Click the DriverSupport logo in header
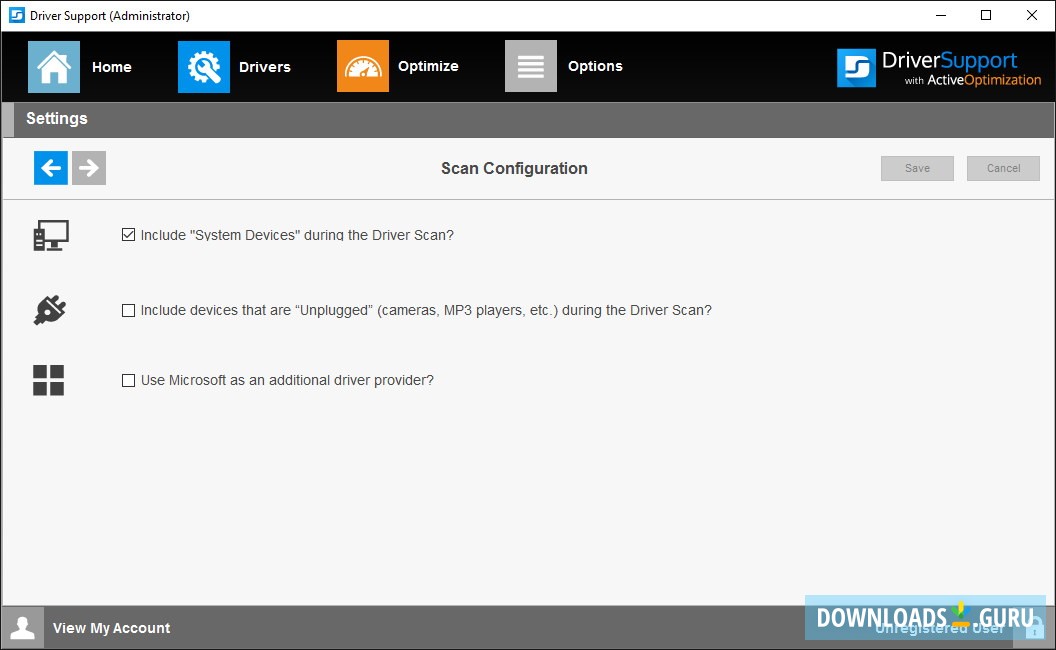Screen dimensions: 1056x650 939,68
